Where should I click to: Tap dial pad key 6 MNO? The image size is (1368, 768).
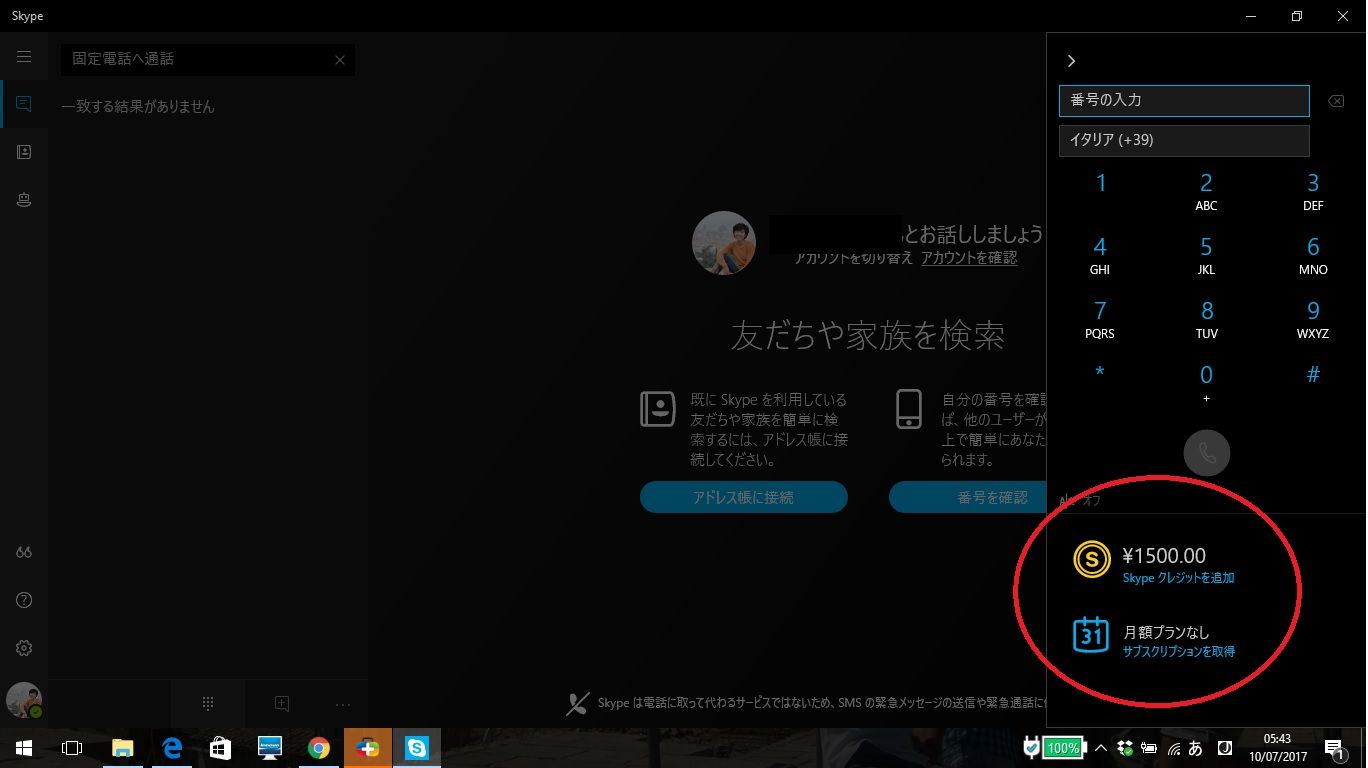(1313, 256)
